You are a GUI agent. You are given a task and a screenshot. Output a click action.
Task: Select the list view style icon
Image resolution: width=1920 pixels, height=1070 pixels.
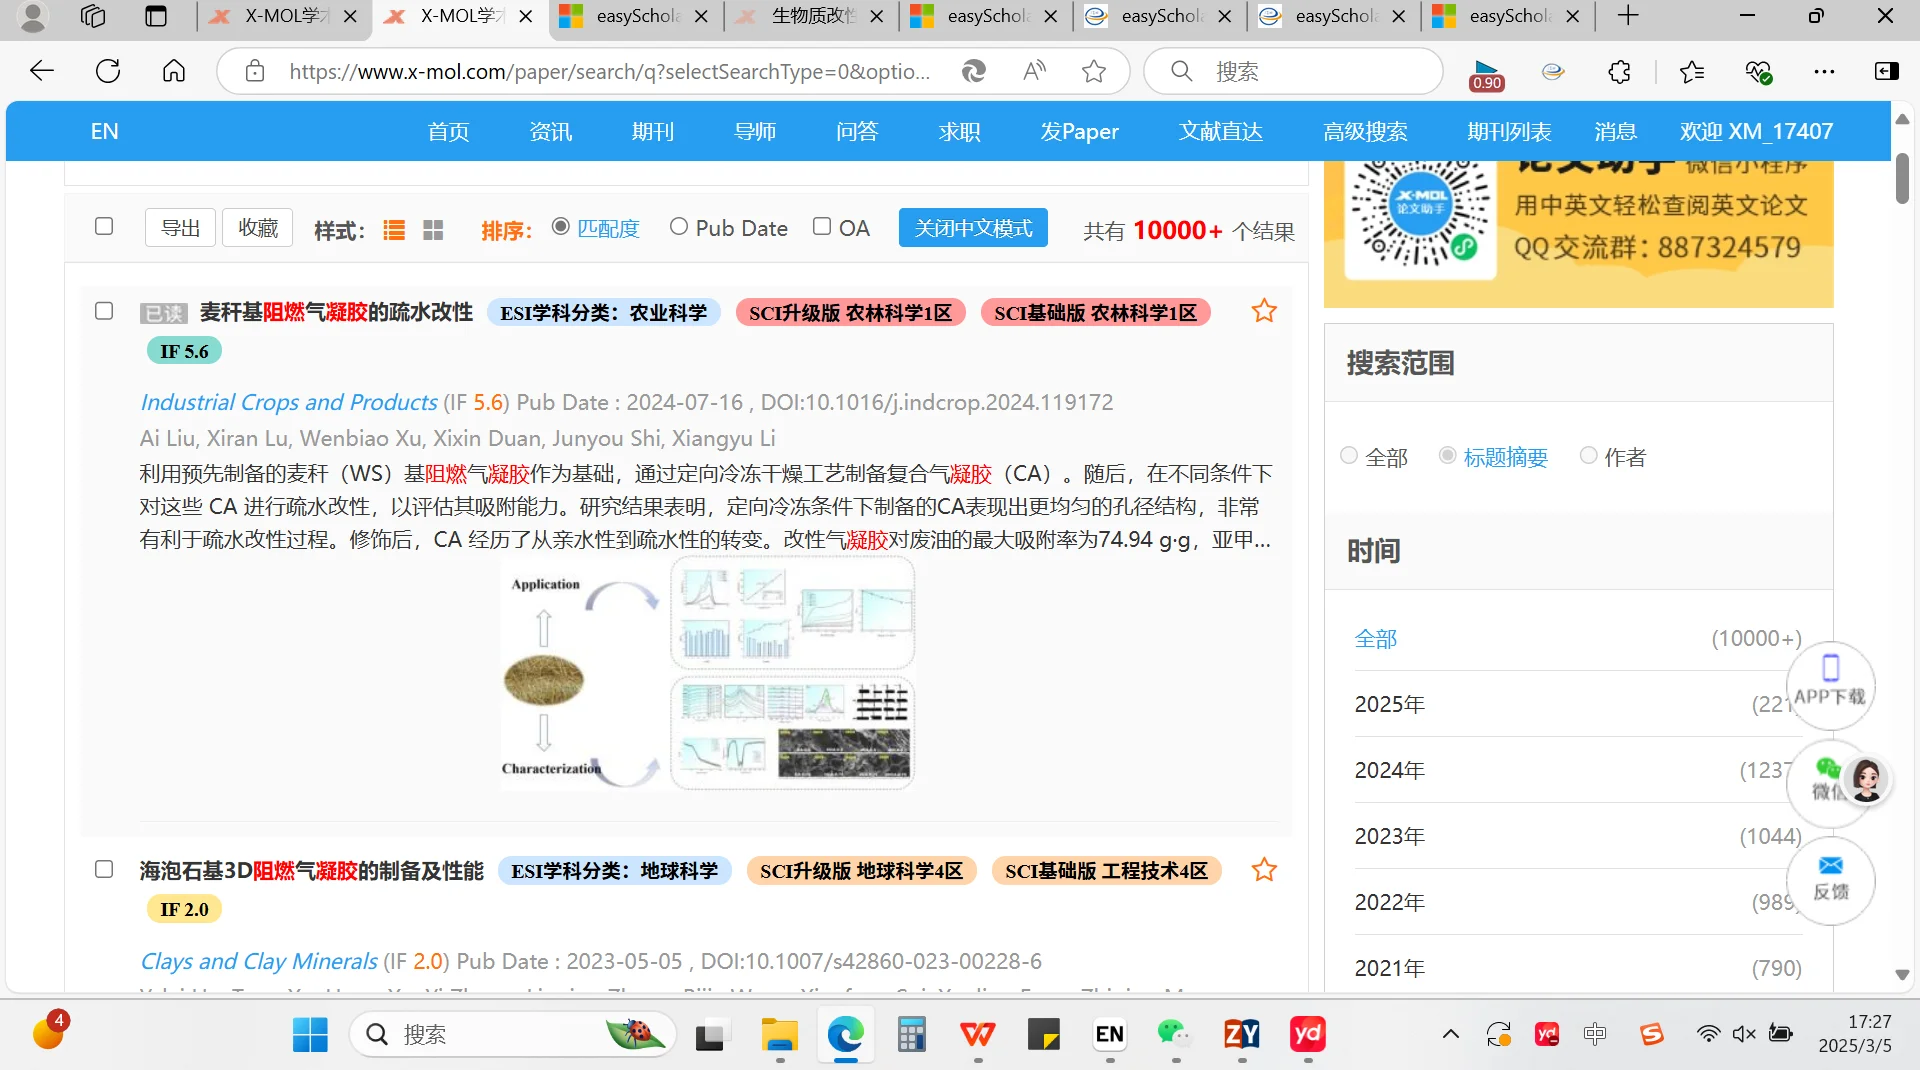(x=394, y=229)
